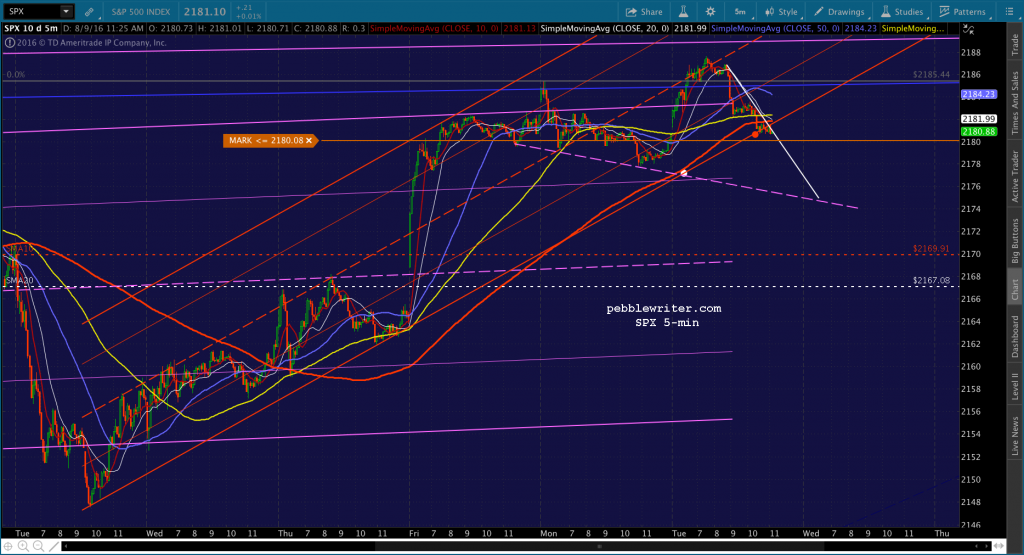The height and width of the screenshot is (555, 1024).
Task: Close the MARK <= 2180.08 alert label
Action: tap(309, 140)
